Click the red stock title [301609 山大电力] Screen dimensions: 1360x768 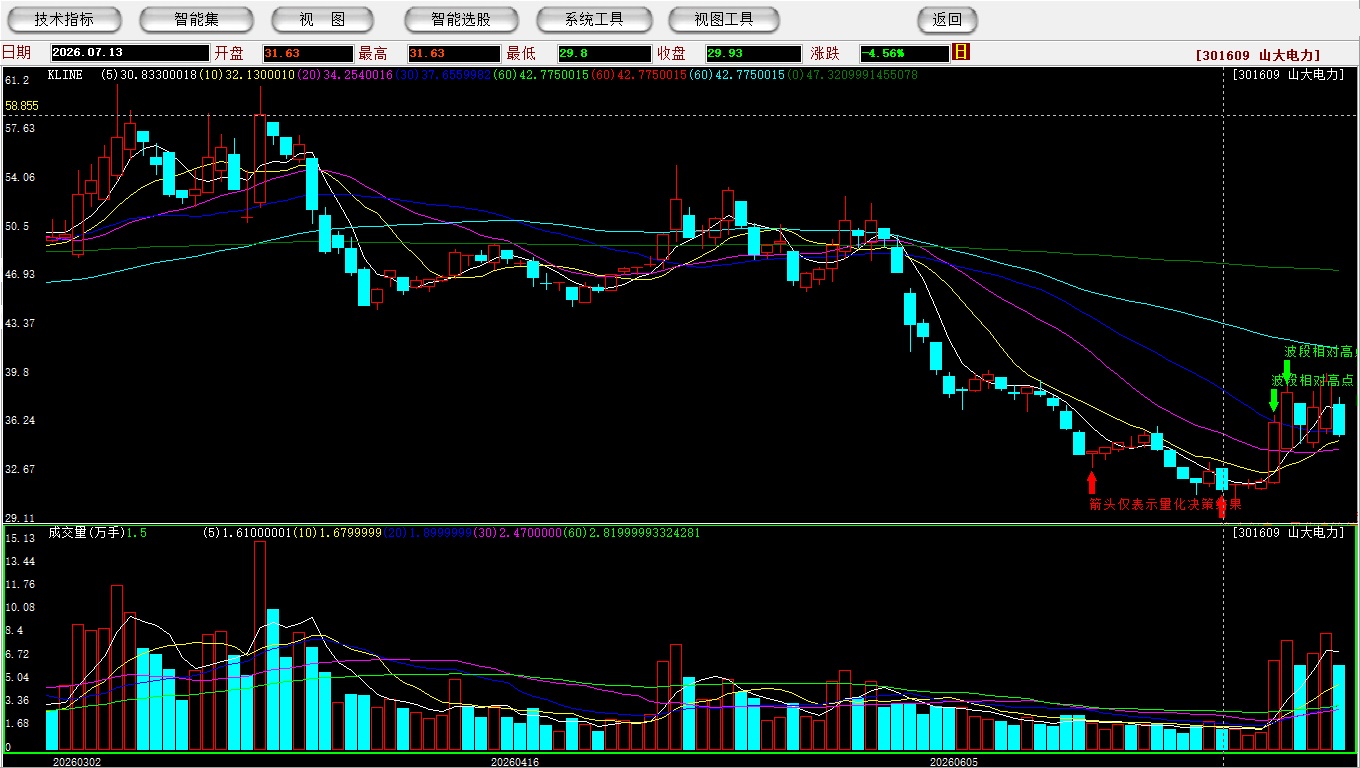click(1257, 55)
